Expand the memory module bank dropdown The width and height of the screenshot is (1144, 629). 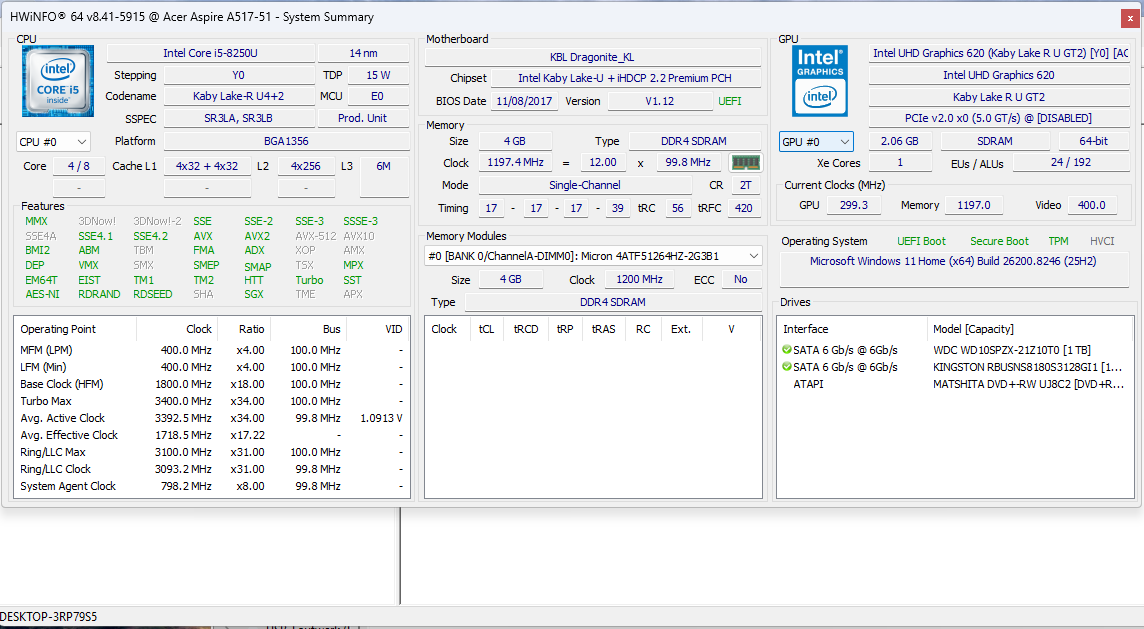pos(593,256)
